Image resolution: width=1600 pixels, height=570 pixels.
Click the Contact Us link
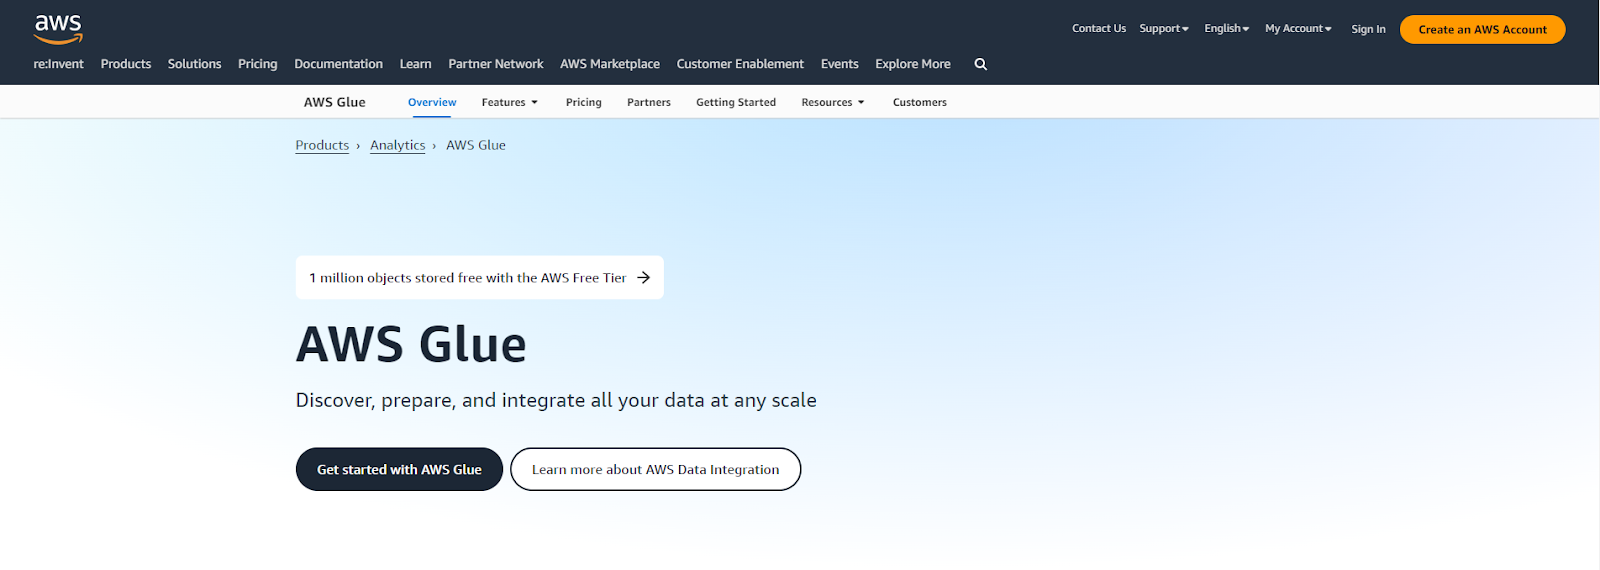[1099, 29]
